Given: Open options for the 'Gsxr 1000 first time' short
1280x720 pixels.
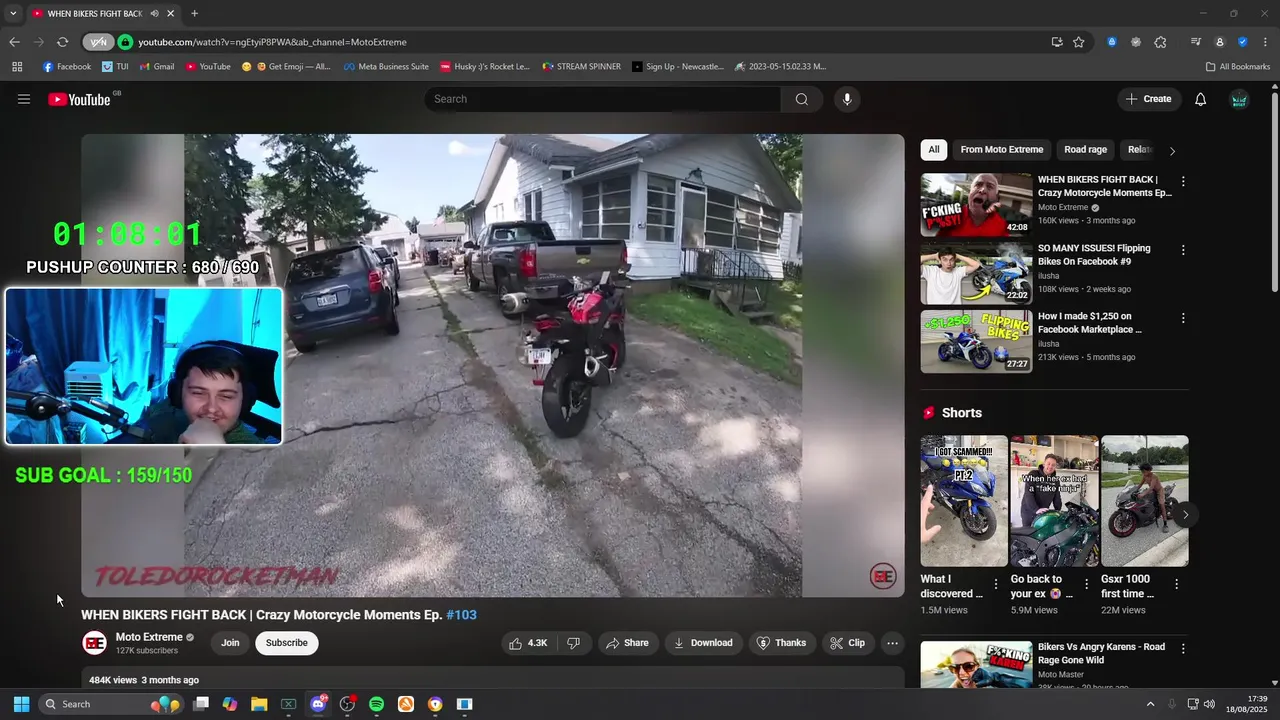Looking at the screenshot, I should coord(1176,584).
